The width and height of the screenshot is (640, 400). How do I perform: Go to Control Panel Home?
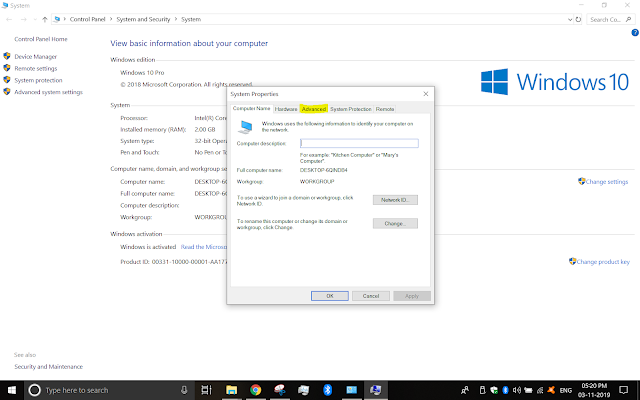41,39
